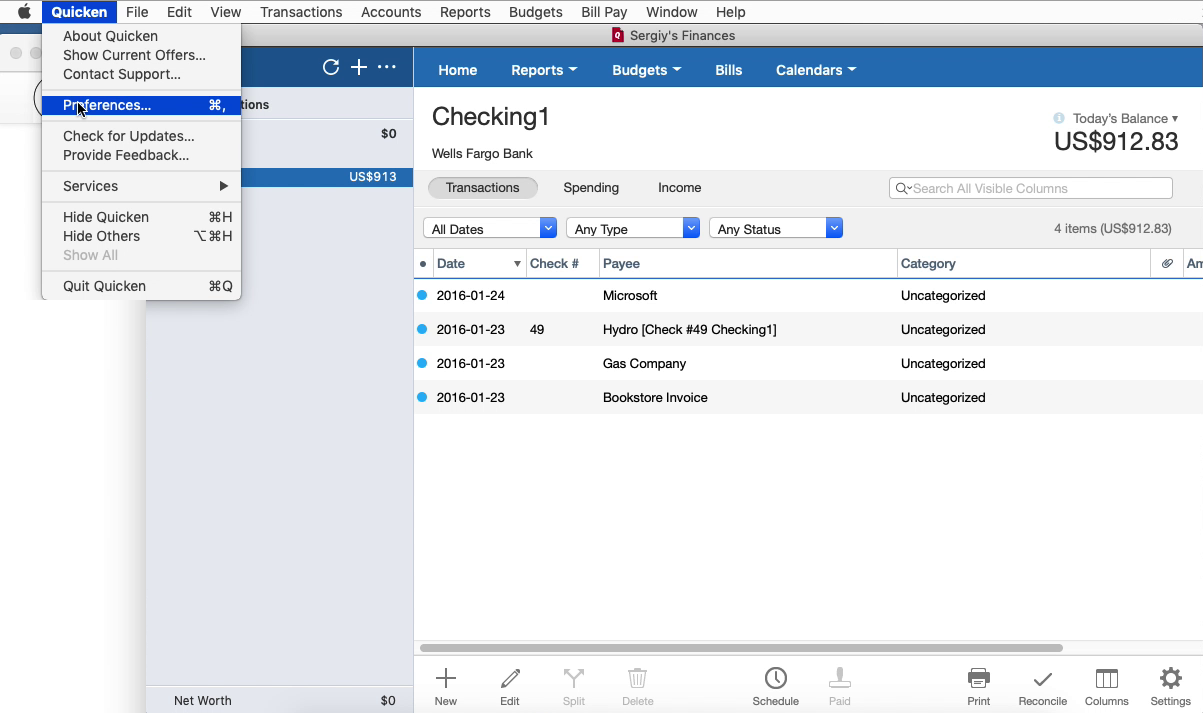Expand the Budgets dropdown in navigation bar
The image size is (1203, 713).
(646, 70)
